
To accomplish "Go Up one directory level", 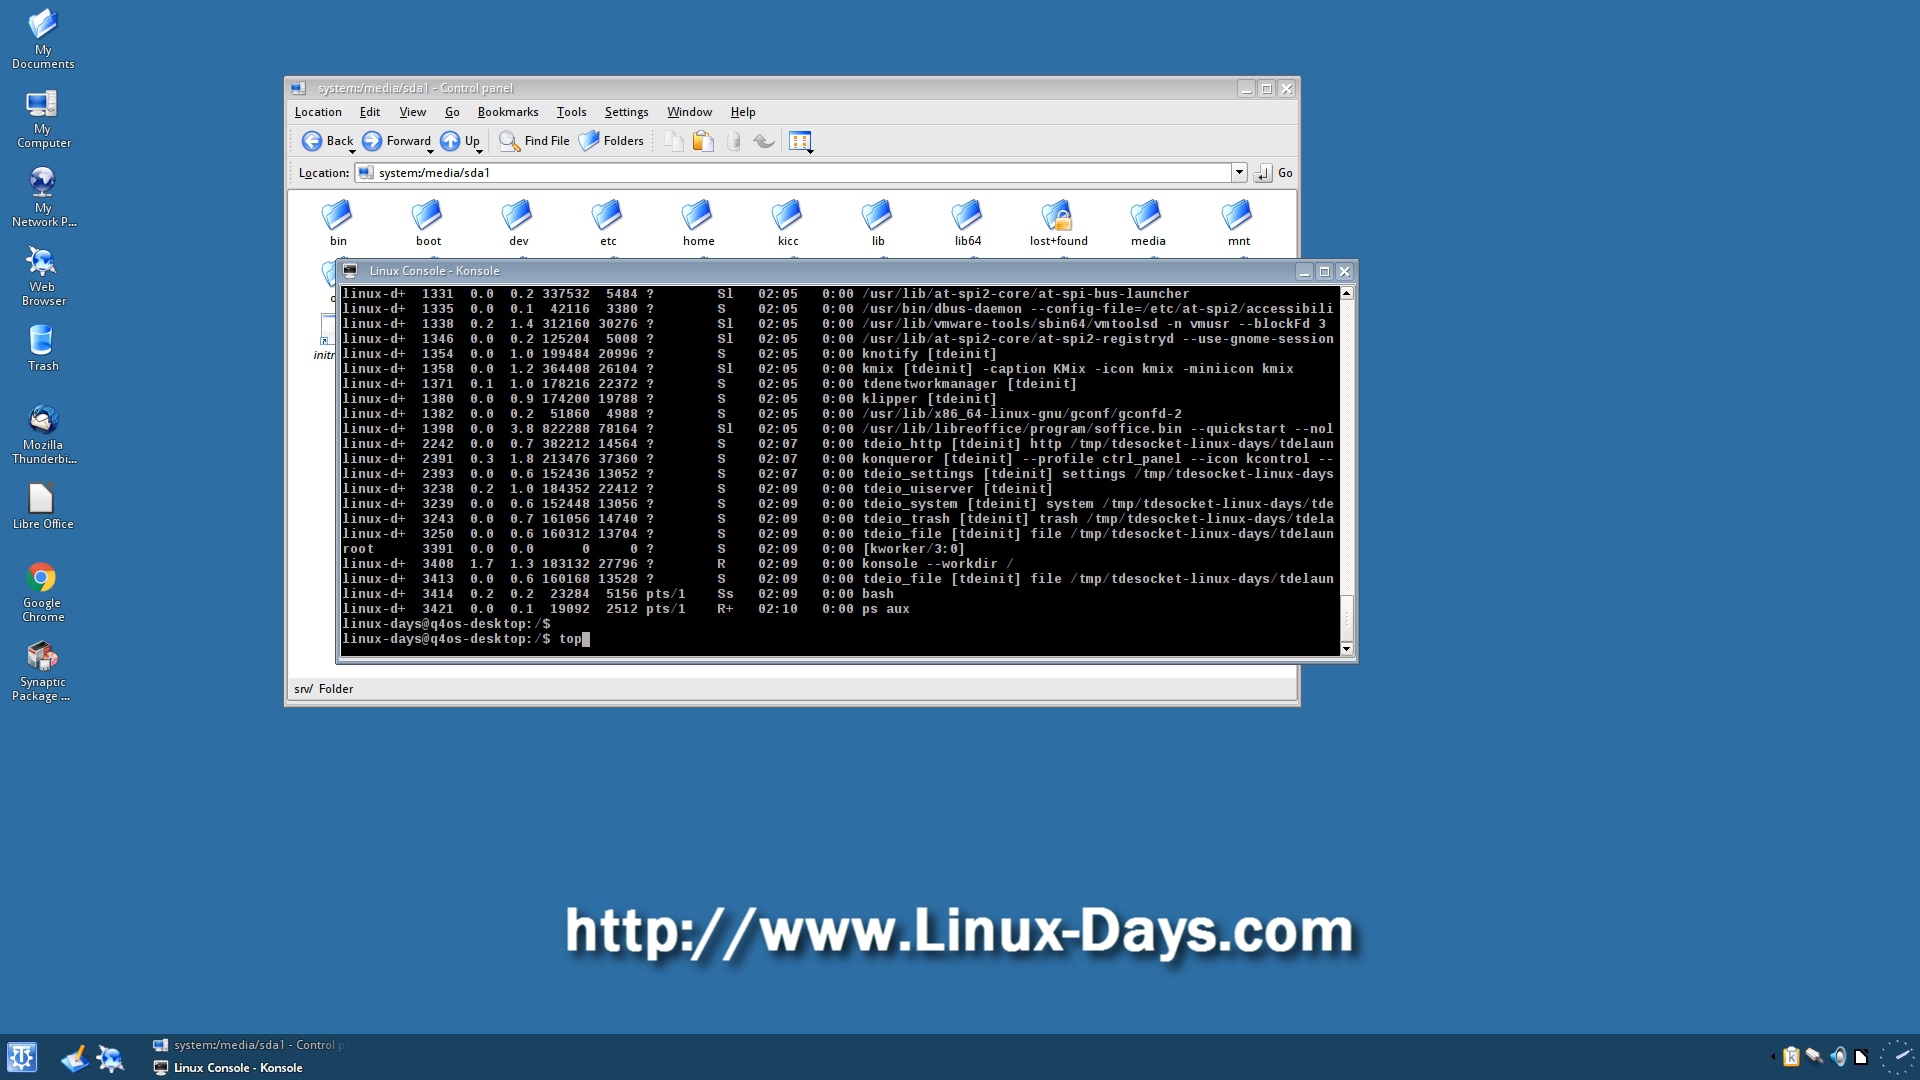I will (x=460, y=141).
